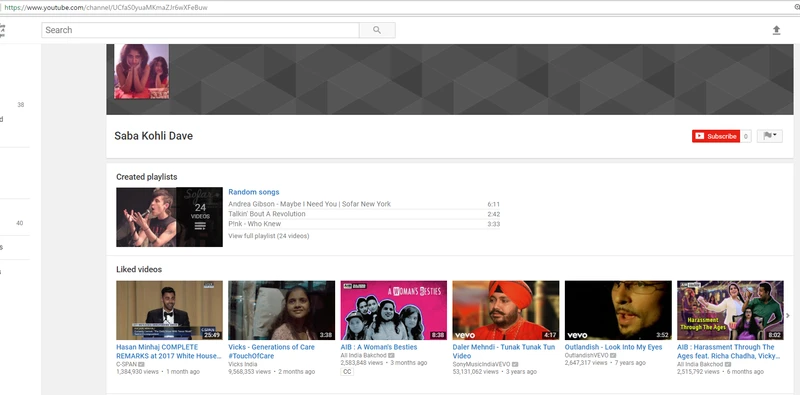The width and height of the screenshot is (800, 395).
Task: Open the Random songs playlist thumbnail
Action: 169,217
